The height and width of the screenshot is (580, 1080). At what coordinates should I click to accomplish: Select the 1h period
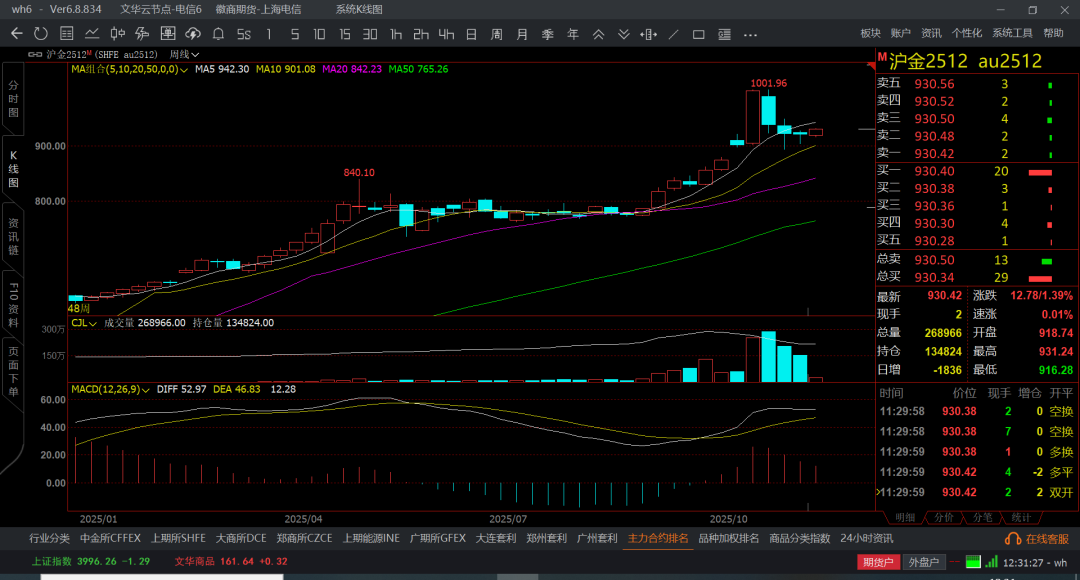pyautogui.click(x=395, y=34)
